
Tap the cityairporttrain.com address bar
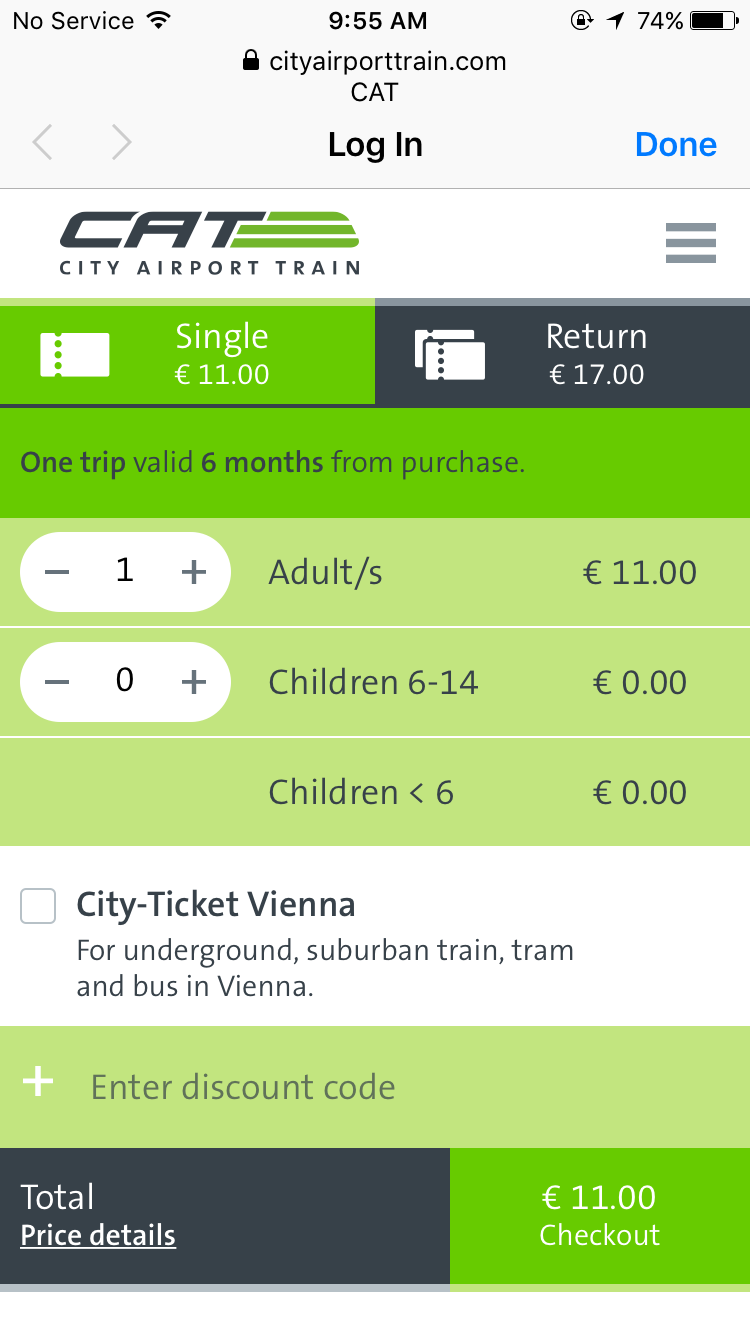pyautogui.click(x=375, y=62)
